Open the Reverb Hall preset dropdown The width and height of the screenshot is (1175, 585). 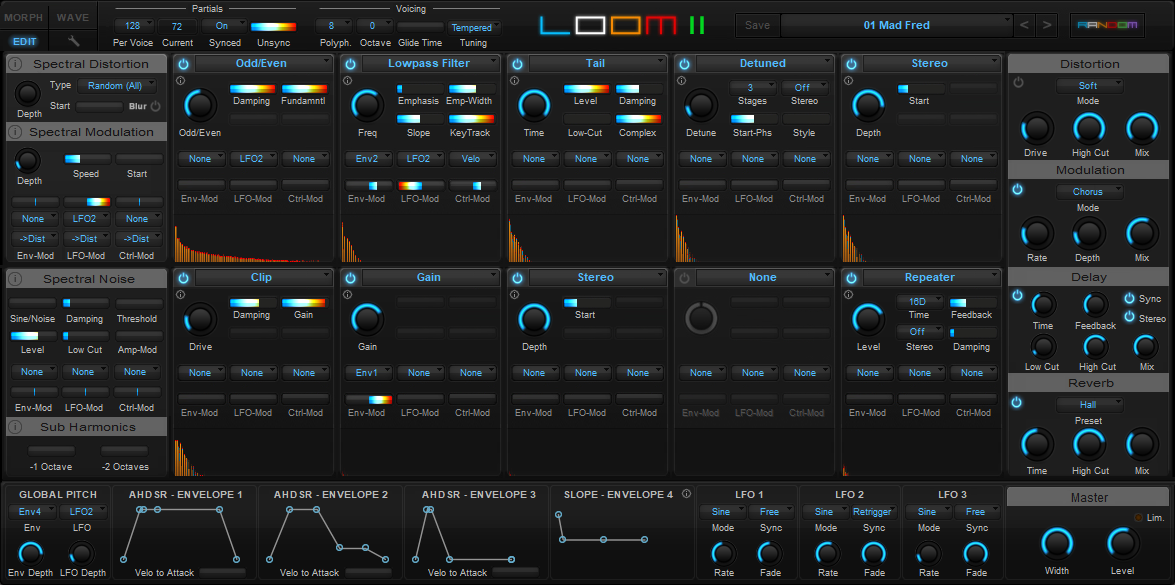click(x=1088, y=405)
